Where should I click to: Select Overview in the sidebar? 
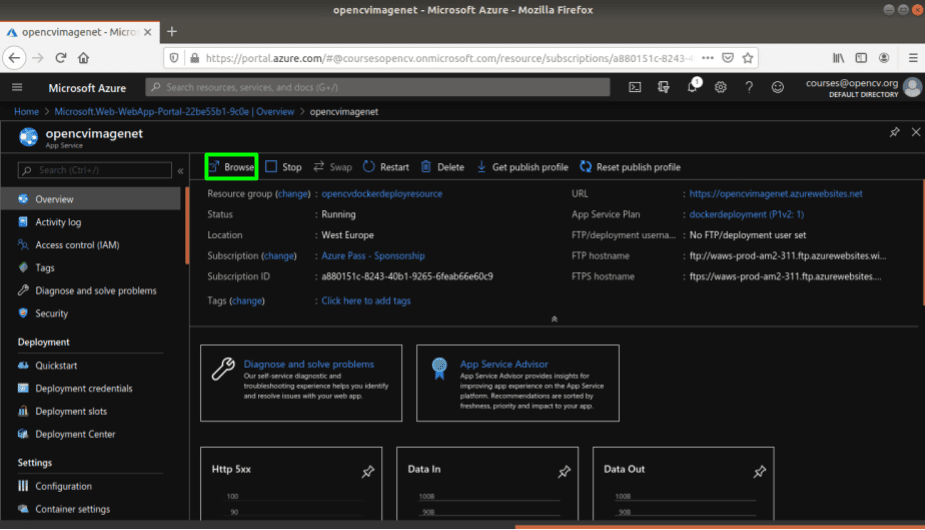tap(91, 199)
